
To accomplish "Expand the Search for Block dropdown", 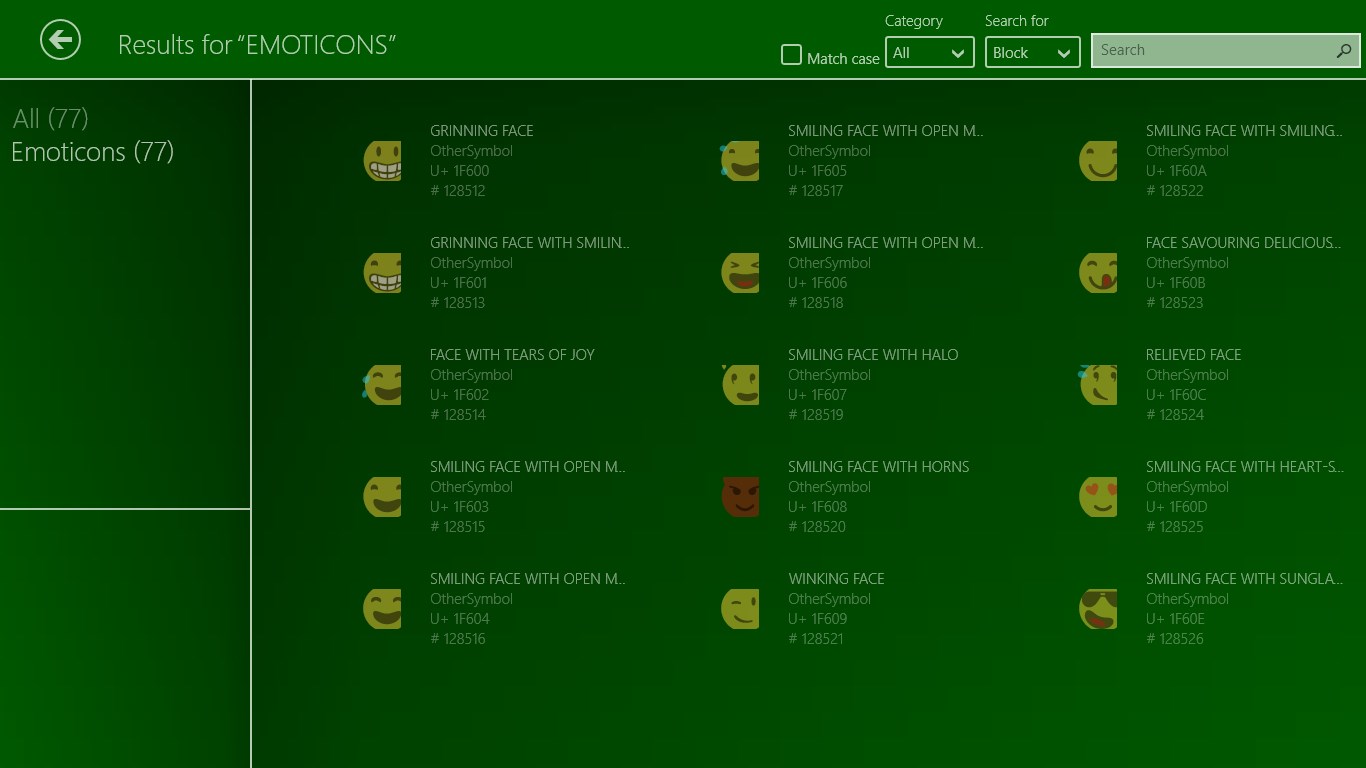I will [1032, 53].
